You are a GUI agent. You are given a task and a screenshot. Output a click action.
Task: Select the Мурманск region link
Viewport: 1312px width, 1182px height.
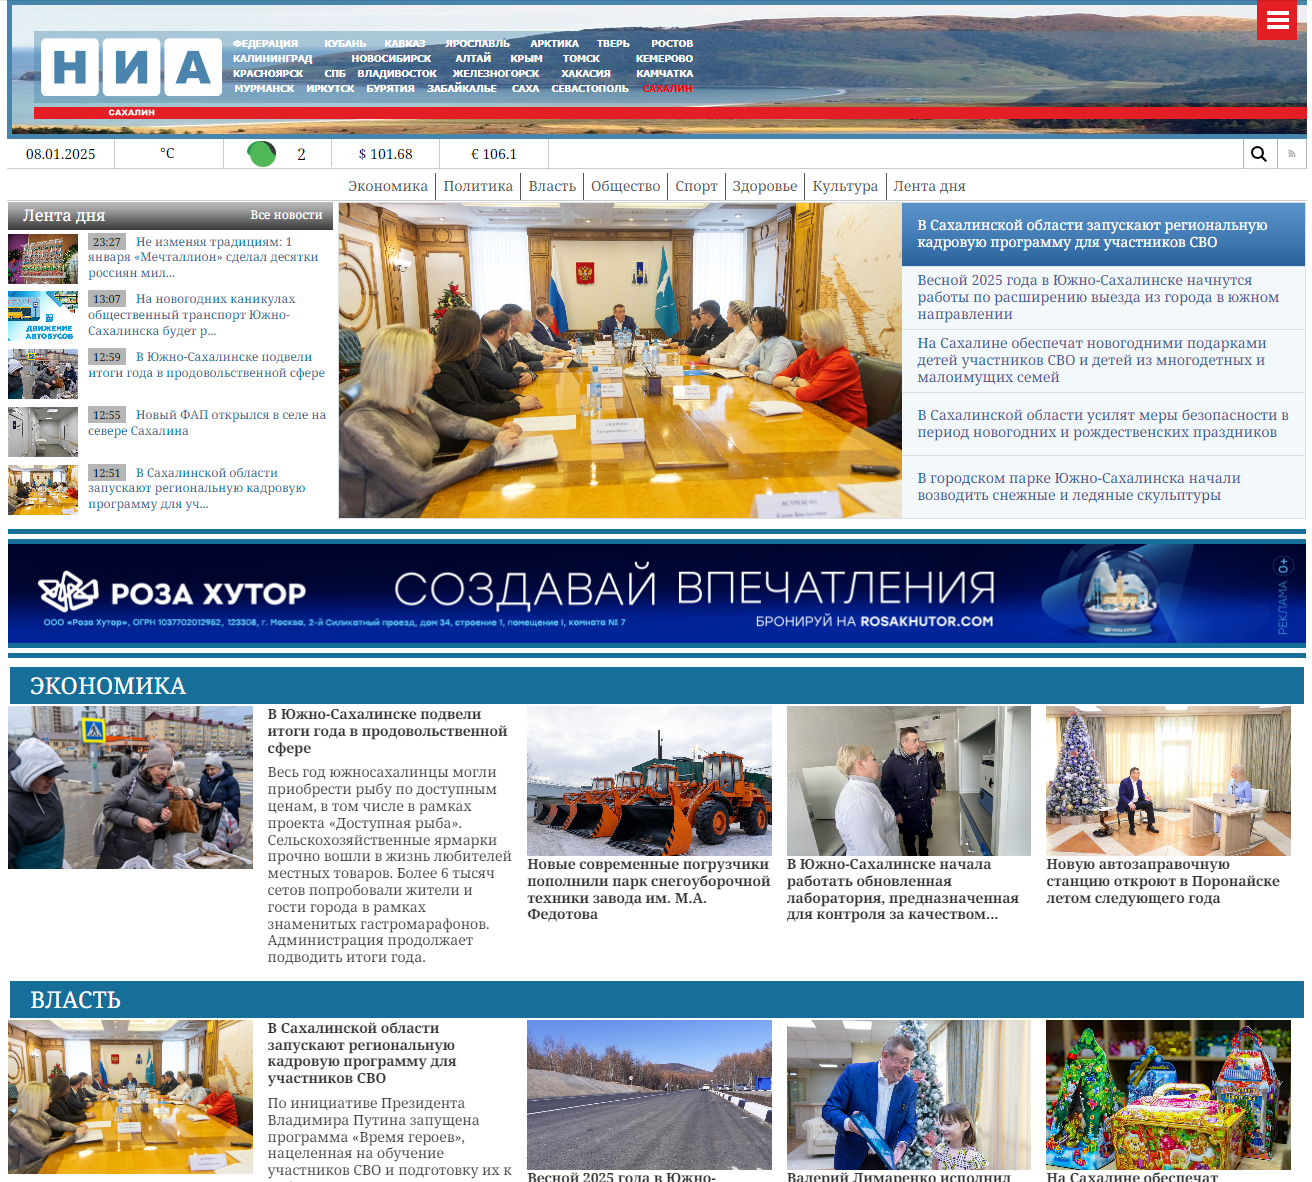264,89
